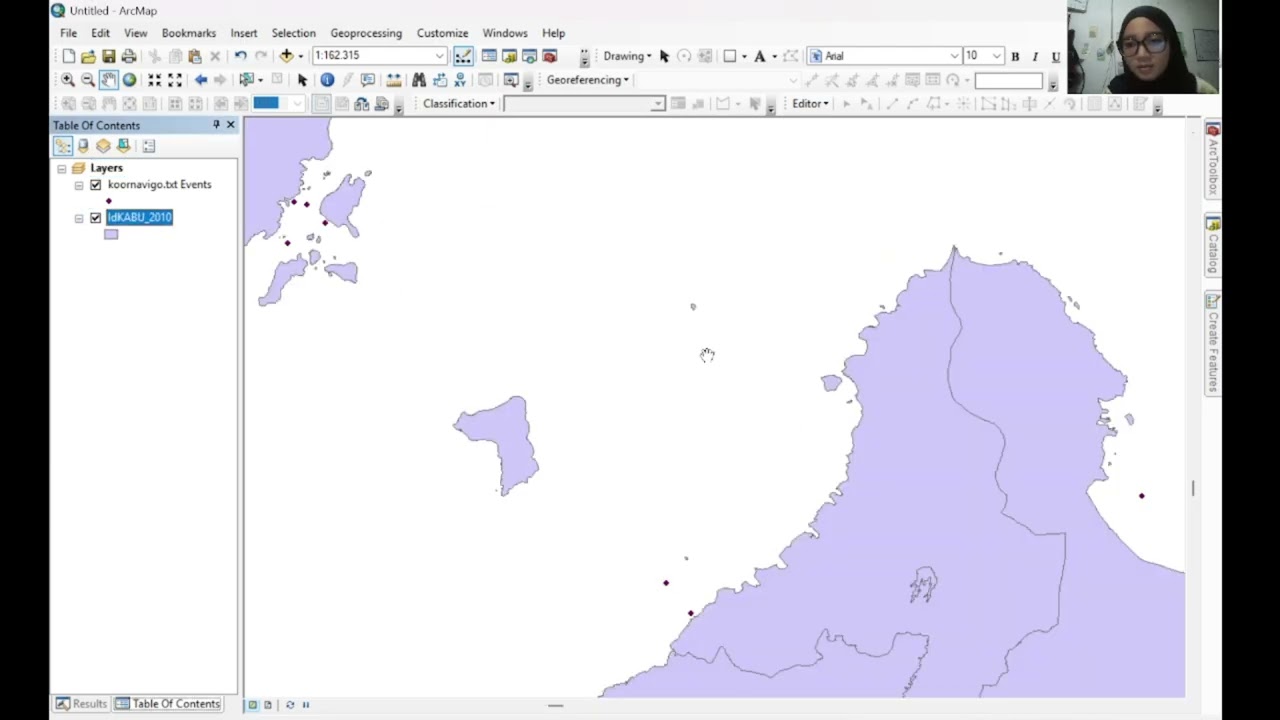Collapse IdKABU_2010 layer legend

79,218
